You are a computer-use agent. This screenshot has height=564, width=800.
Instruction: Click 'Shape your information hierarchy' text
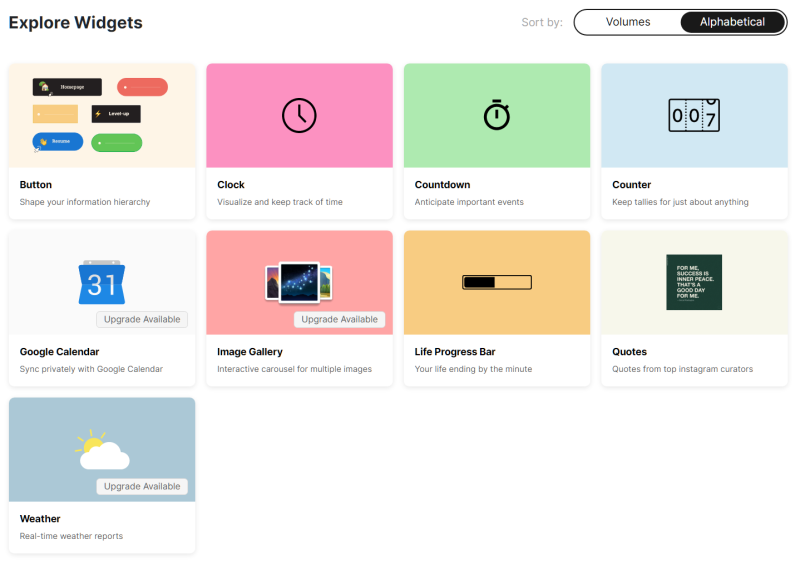point(85,202)
